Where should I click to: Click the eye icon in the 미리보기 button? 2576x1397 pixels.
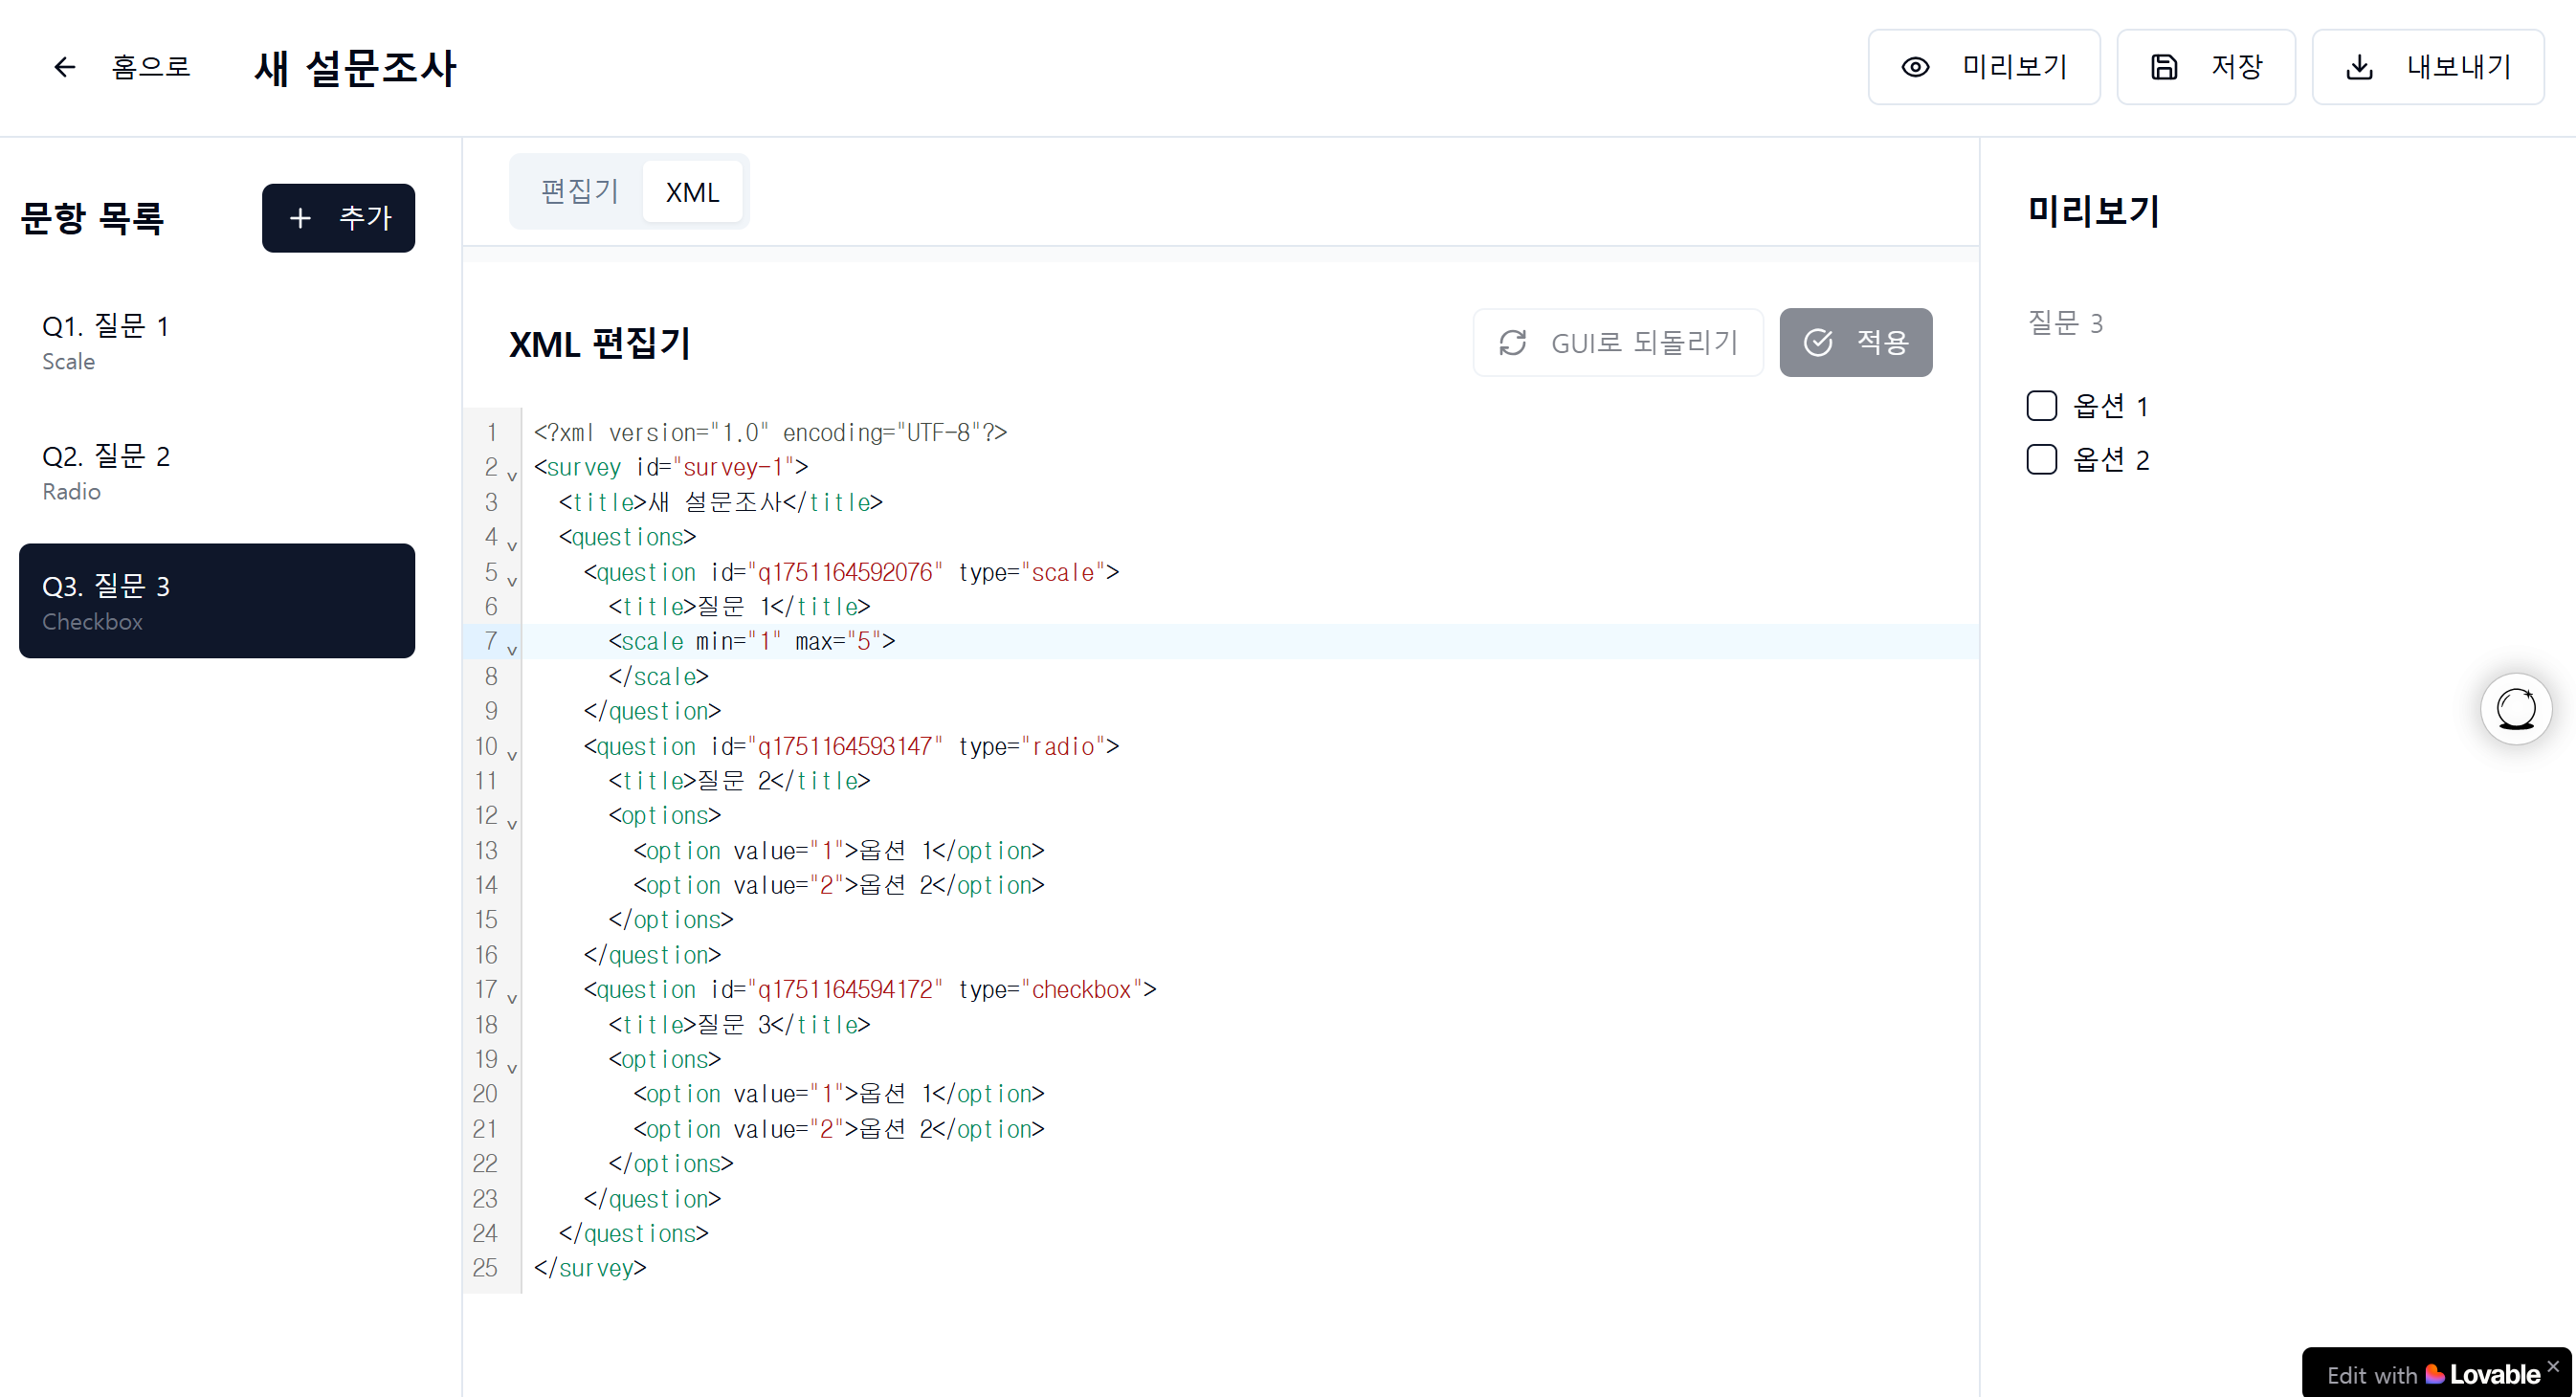pos(1915,67)
